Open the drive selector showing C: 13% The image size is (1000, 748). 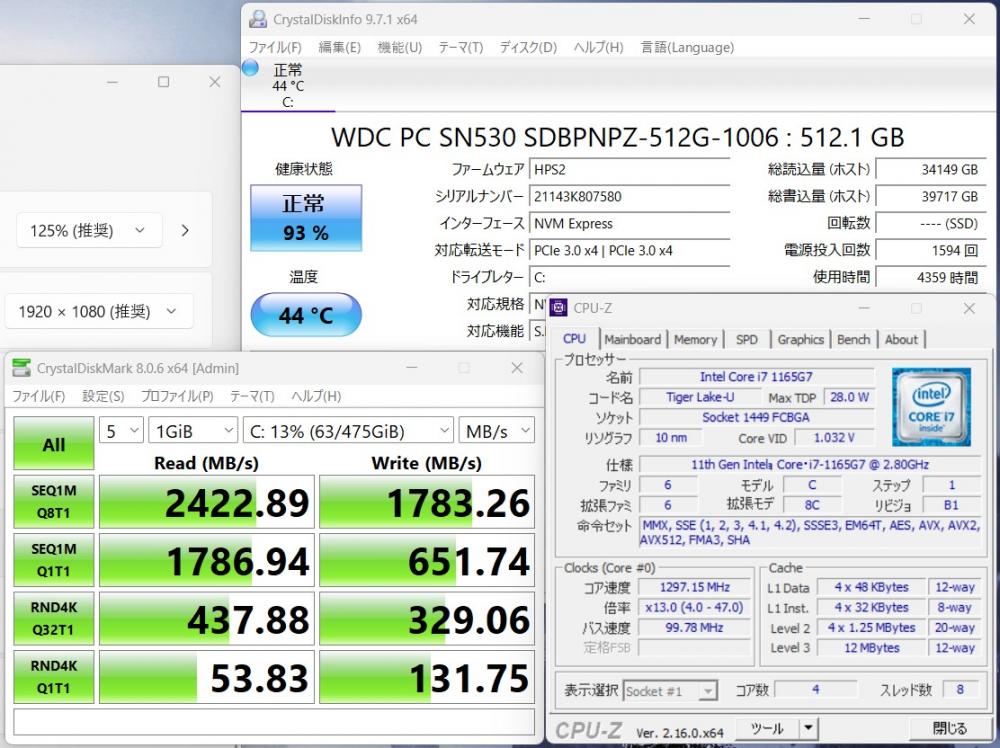(348, 431)
